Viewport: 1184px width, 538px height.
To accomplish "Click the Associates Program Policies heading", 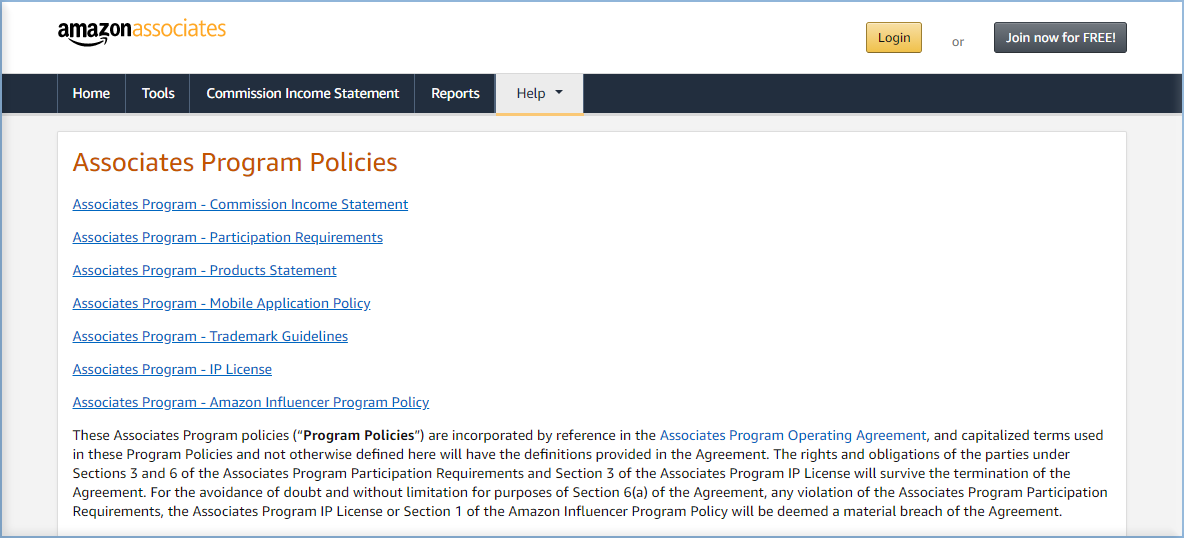I will coord(235,162).
